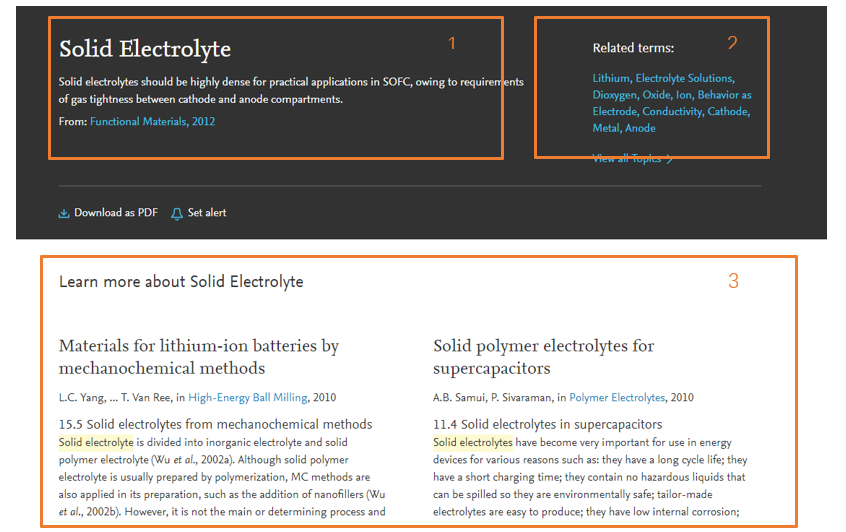Open the Polymer Electrolytes book link
846x532 pixels.
pos(617,398)
